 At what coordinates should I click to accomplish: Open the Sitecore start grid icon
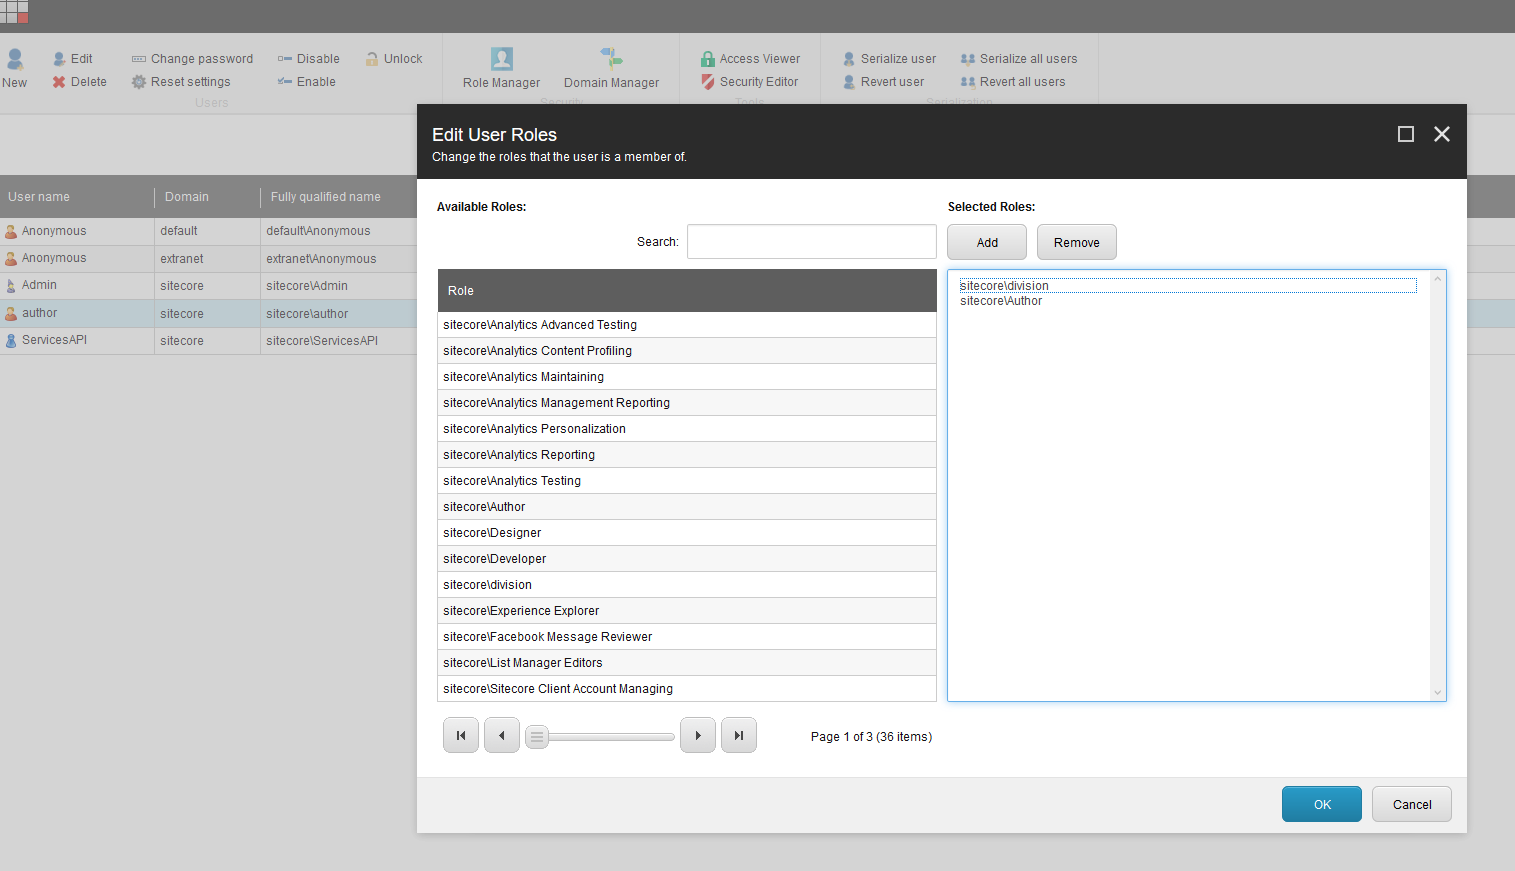click(x=14, y=12)
